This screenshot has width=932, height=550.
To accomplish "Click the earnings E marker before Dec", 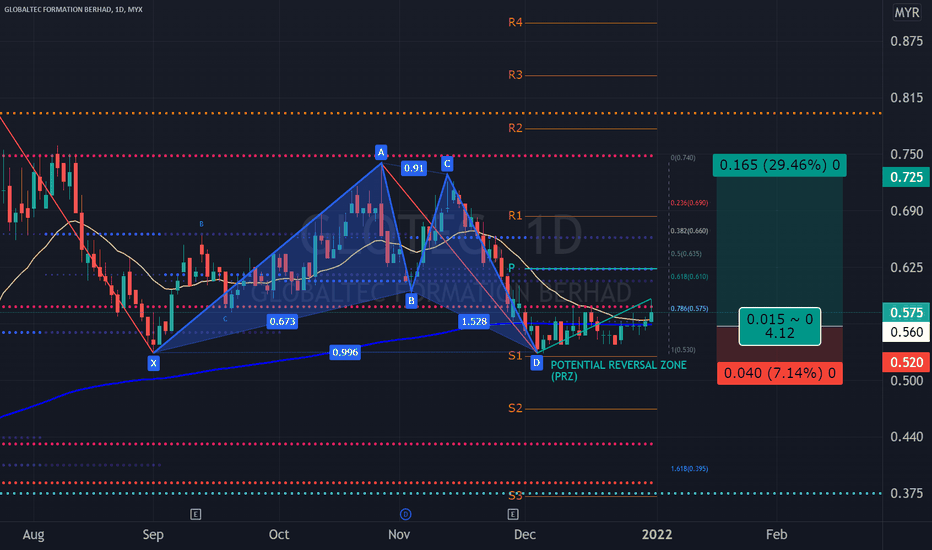I will 513,514.
